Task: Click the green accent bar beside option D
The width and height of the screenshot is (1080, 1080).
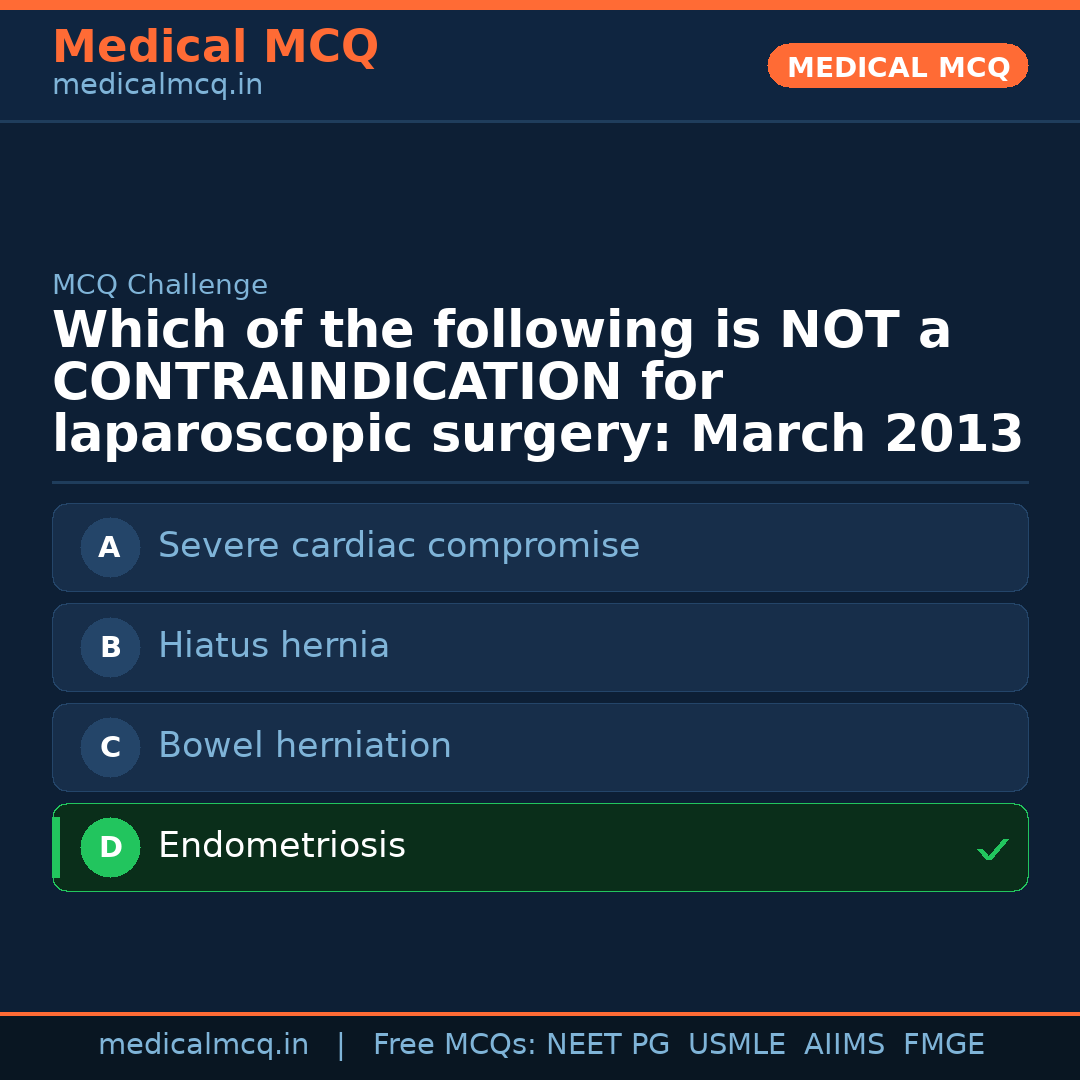Action: (56, 847)
